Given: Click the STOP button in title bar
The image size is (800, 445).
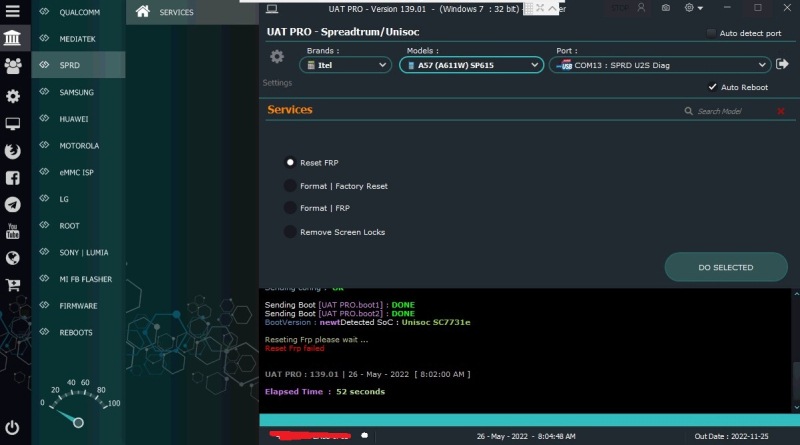Looking at the screenshot, I should click(620, 8).
